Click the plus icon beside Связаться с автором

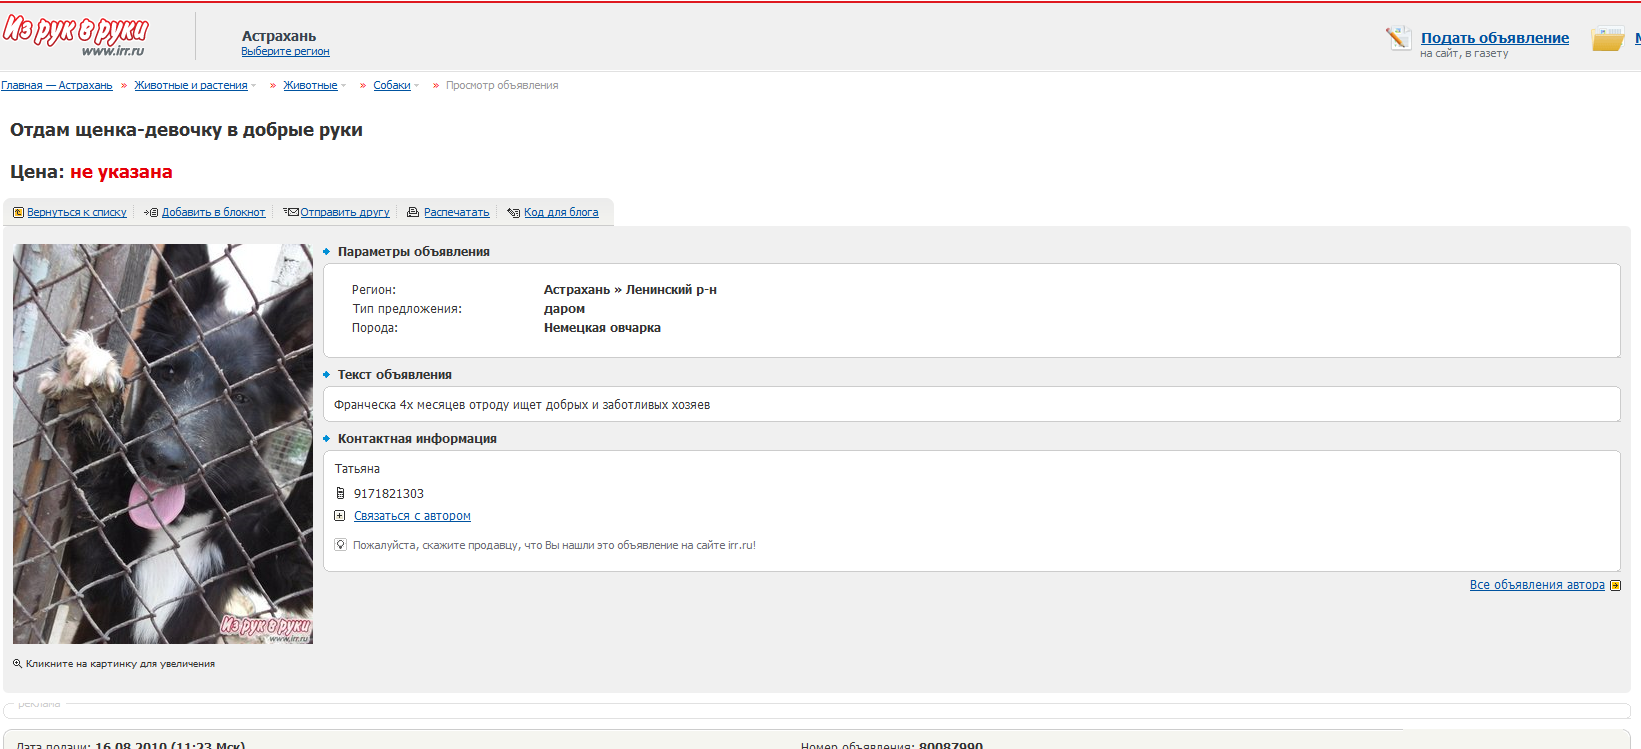tap(340, 516)
